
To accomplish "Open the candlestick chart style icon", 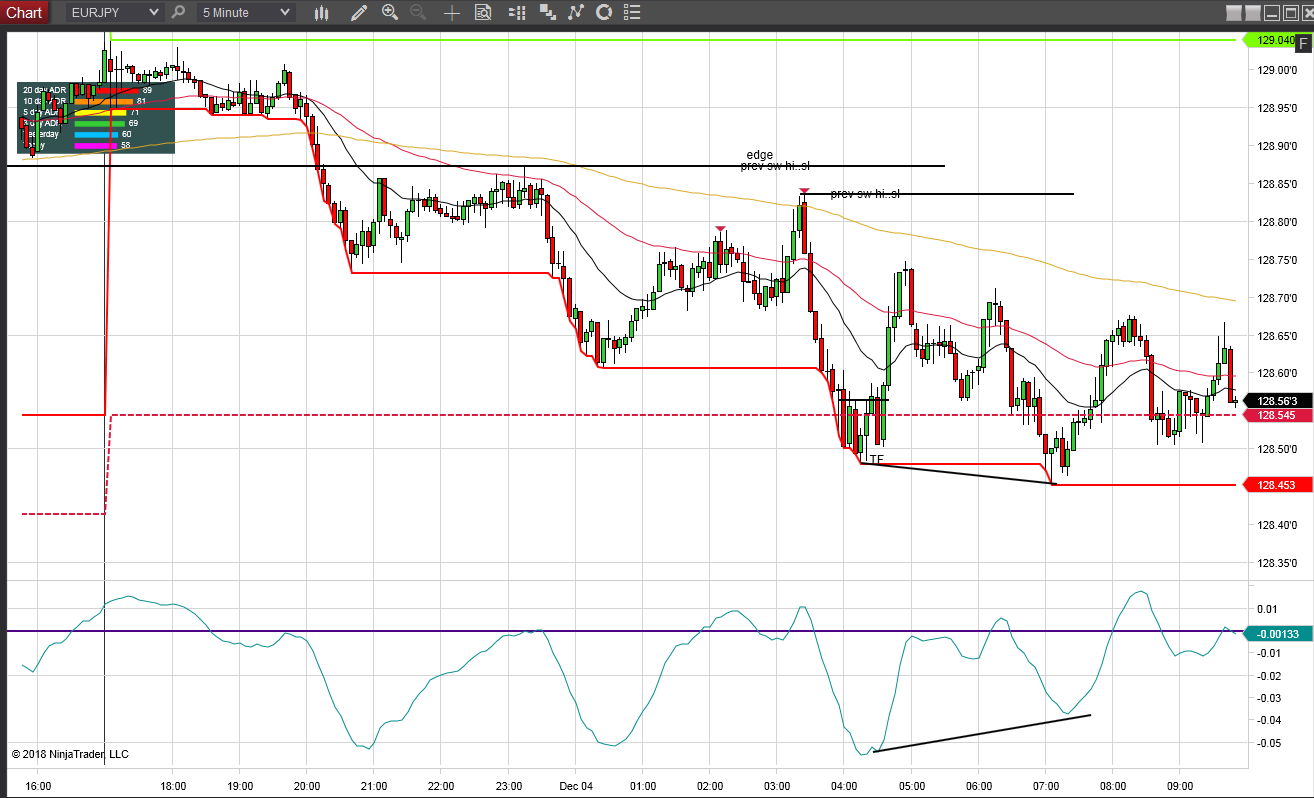I will tap(321, 13).
